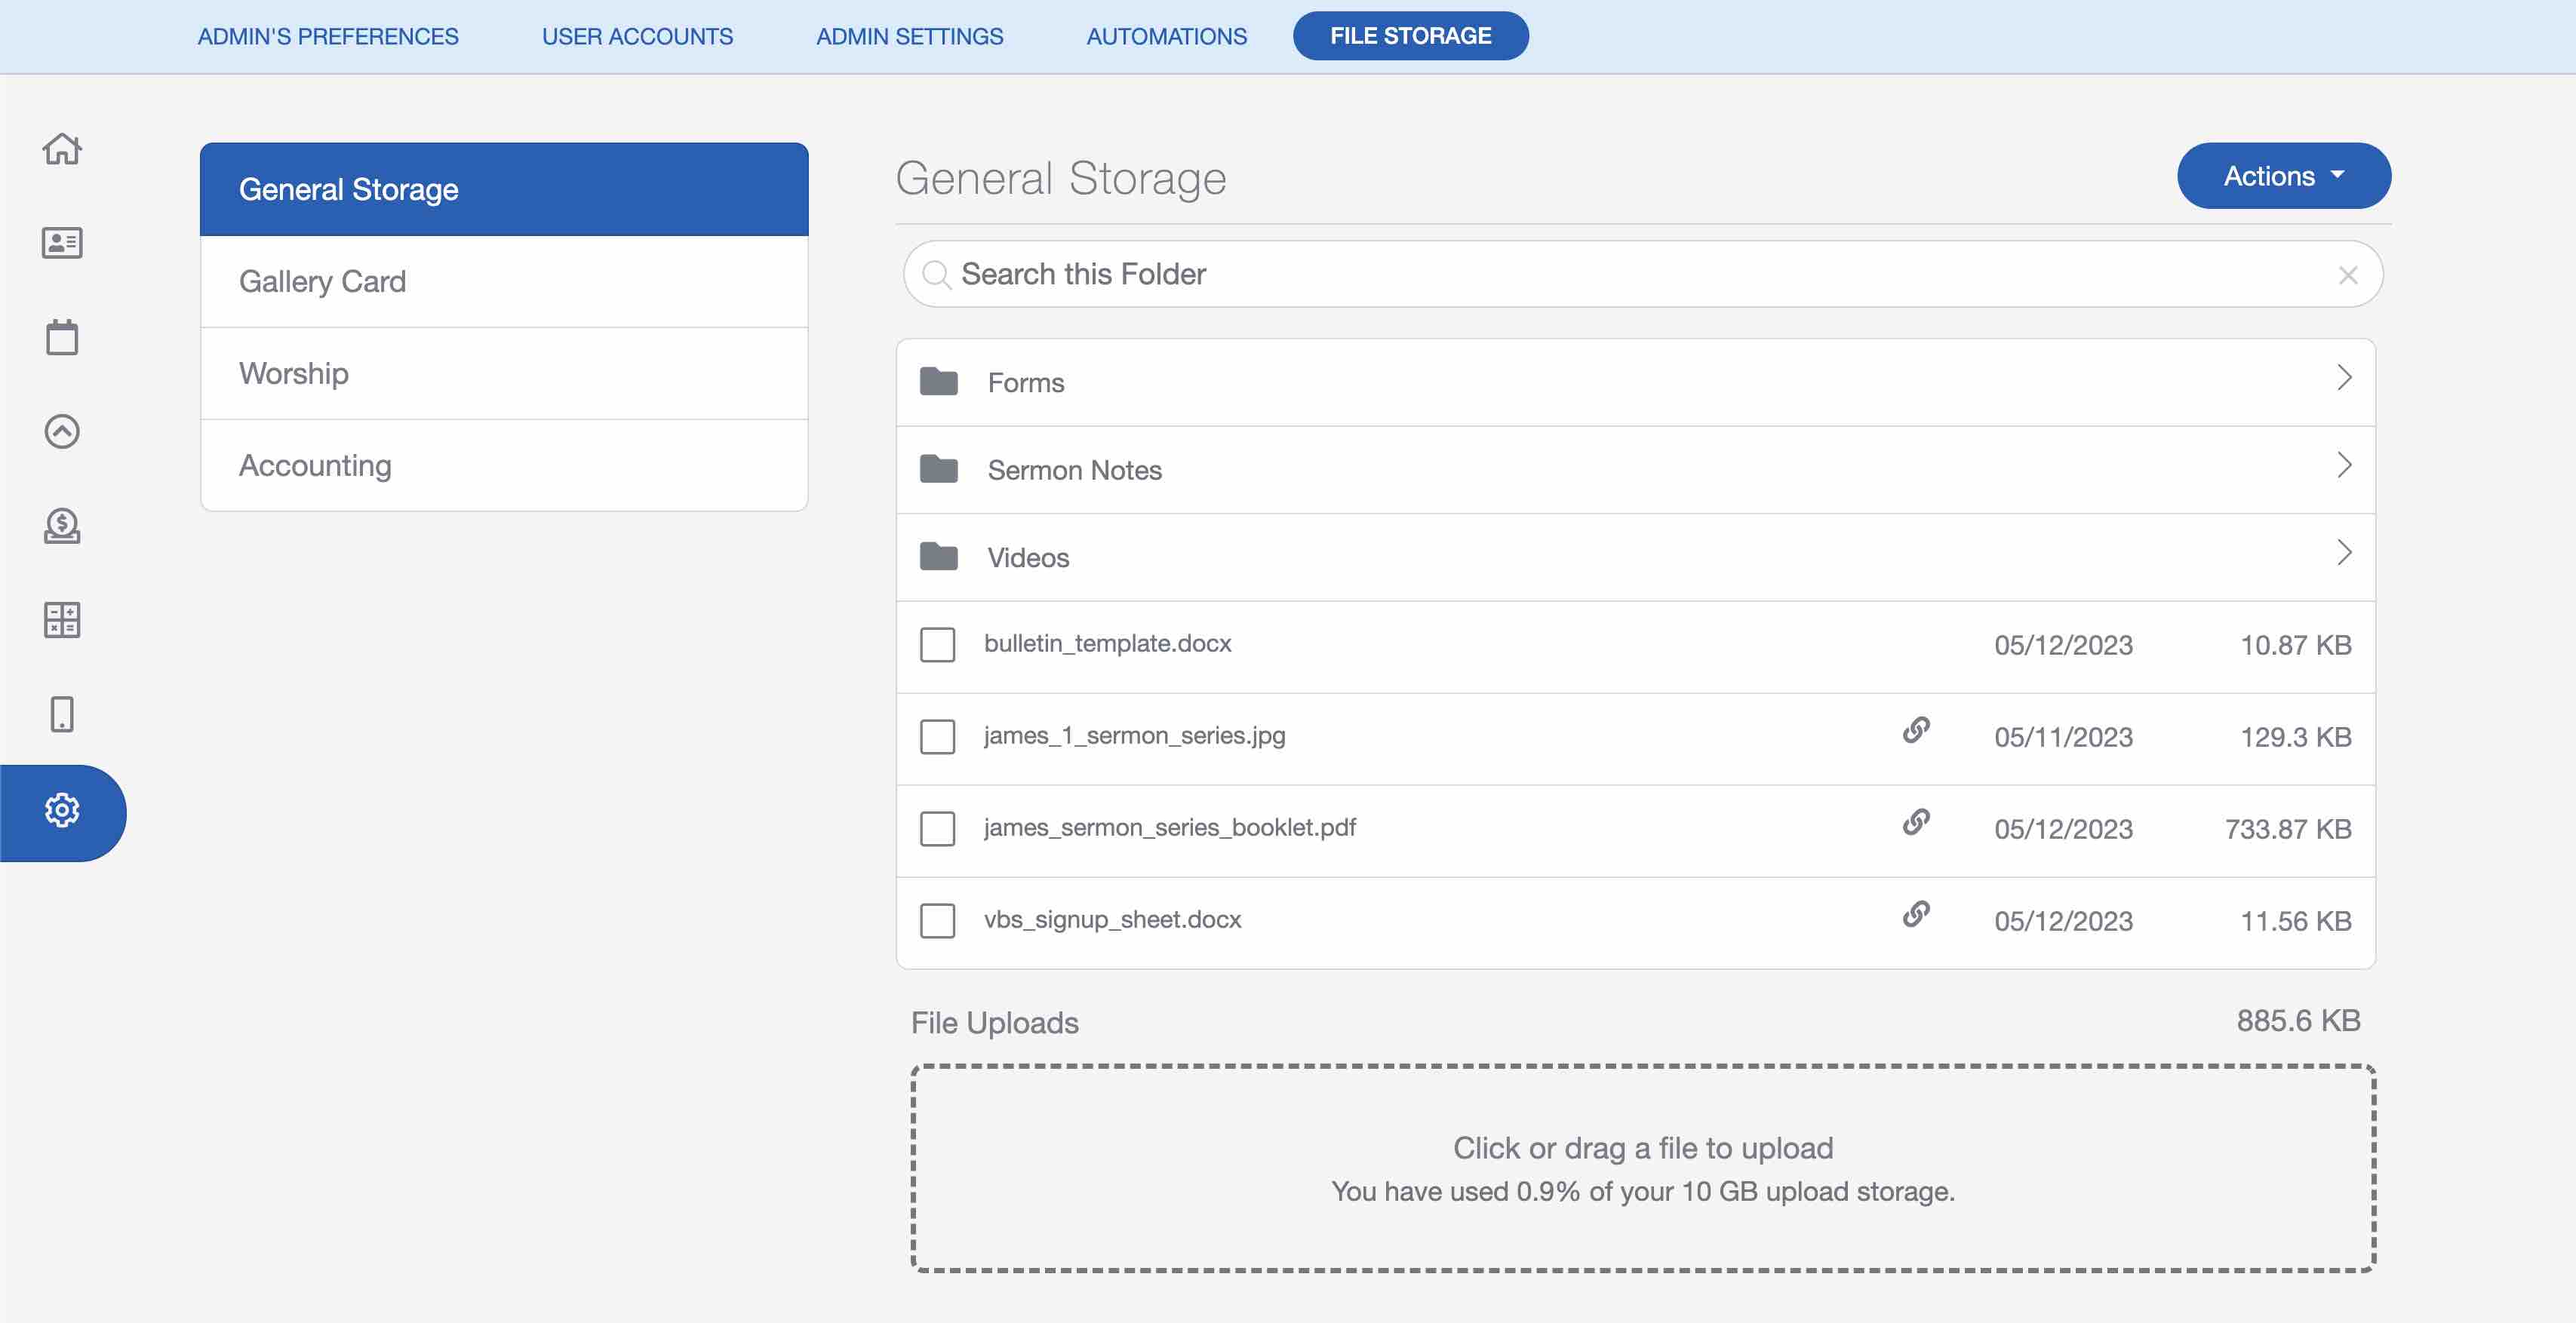Expand the Sermon Notes folder chevron

coord(2345,465)
